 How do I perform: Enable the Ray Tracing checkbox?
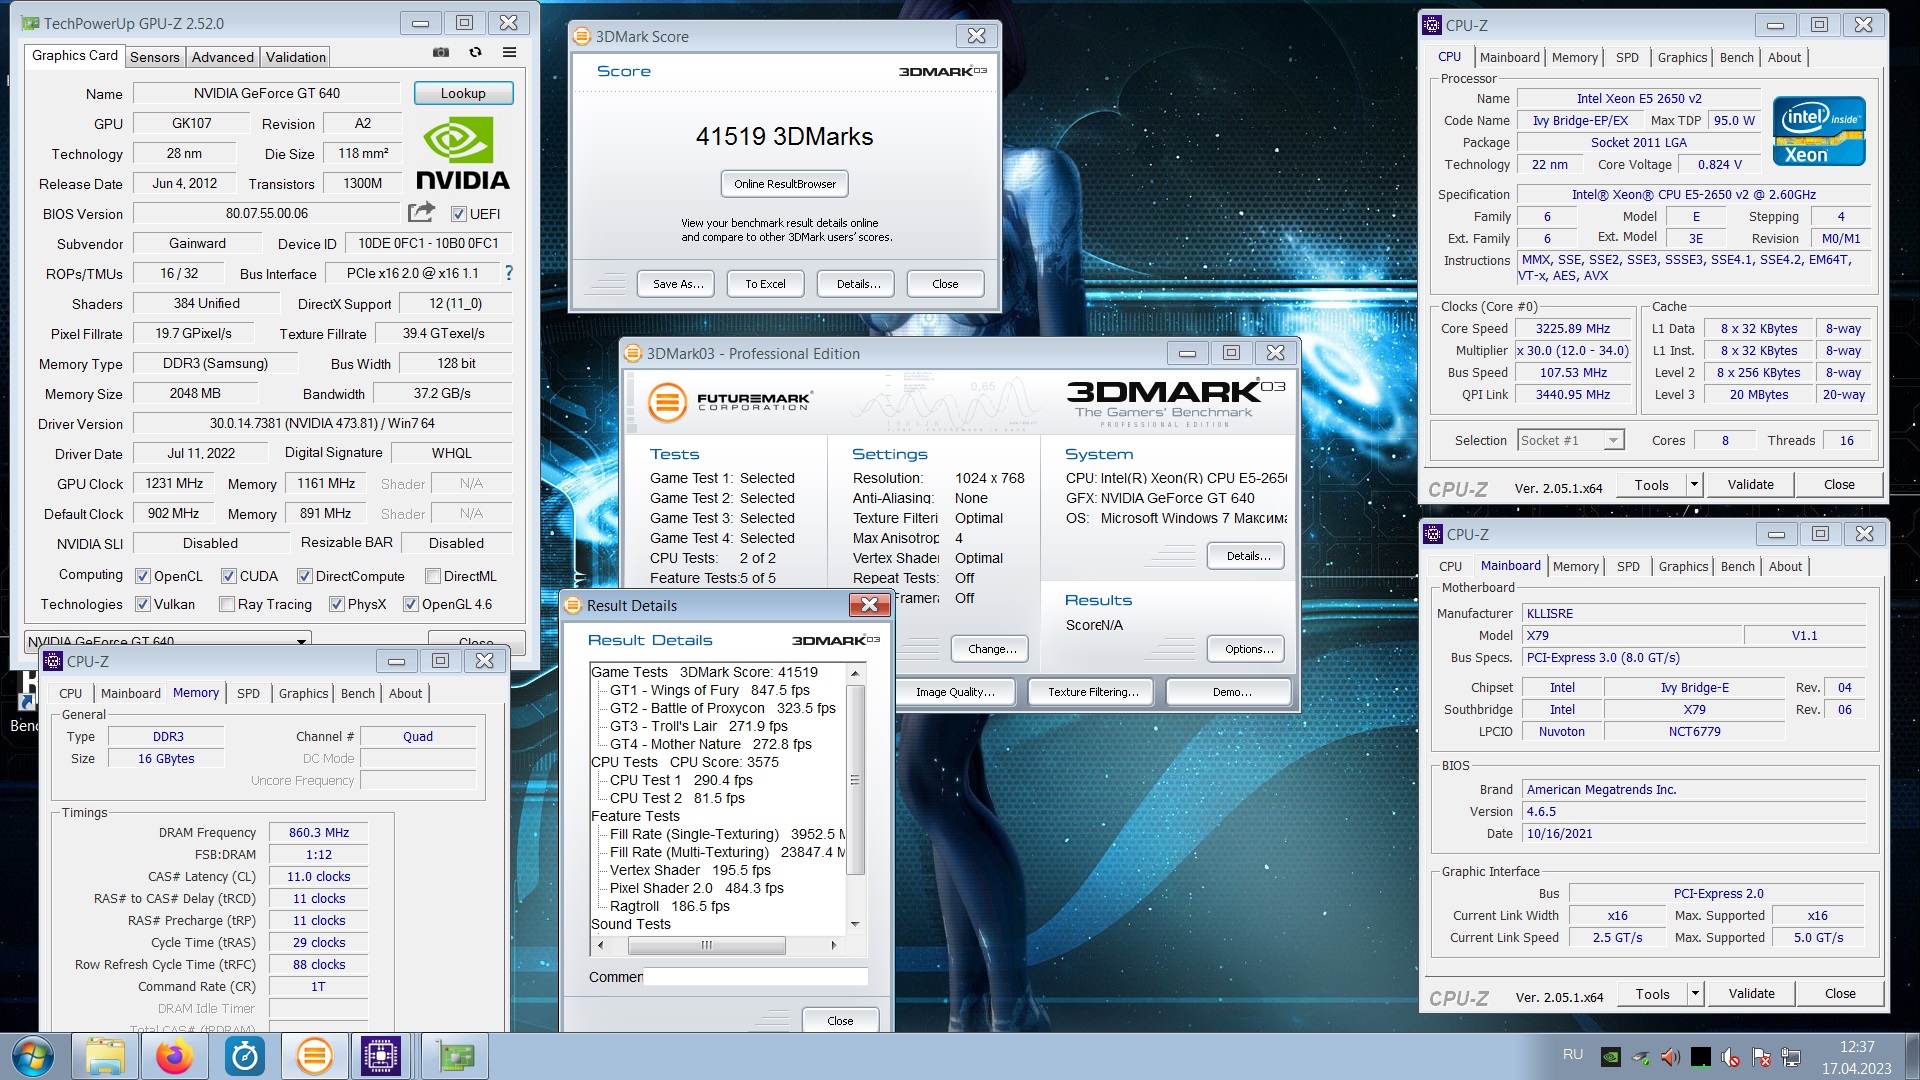227,604
